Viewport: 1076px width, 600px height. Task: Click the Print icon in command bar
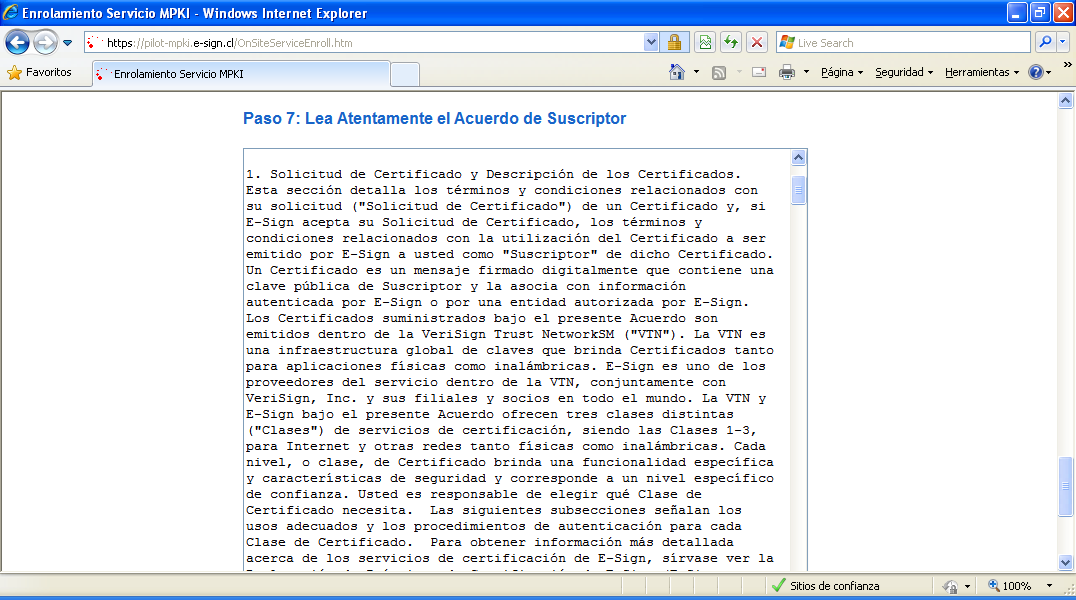tap(787, 72)
